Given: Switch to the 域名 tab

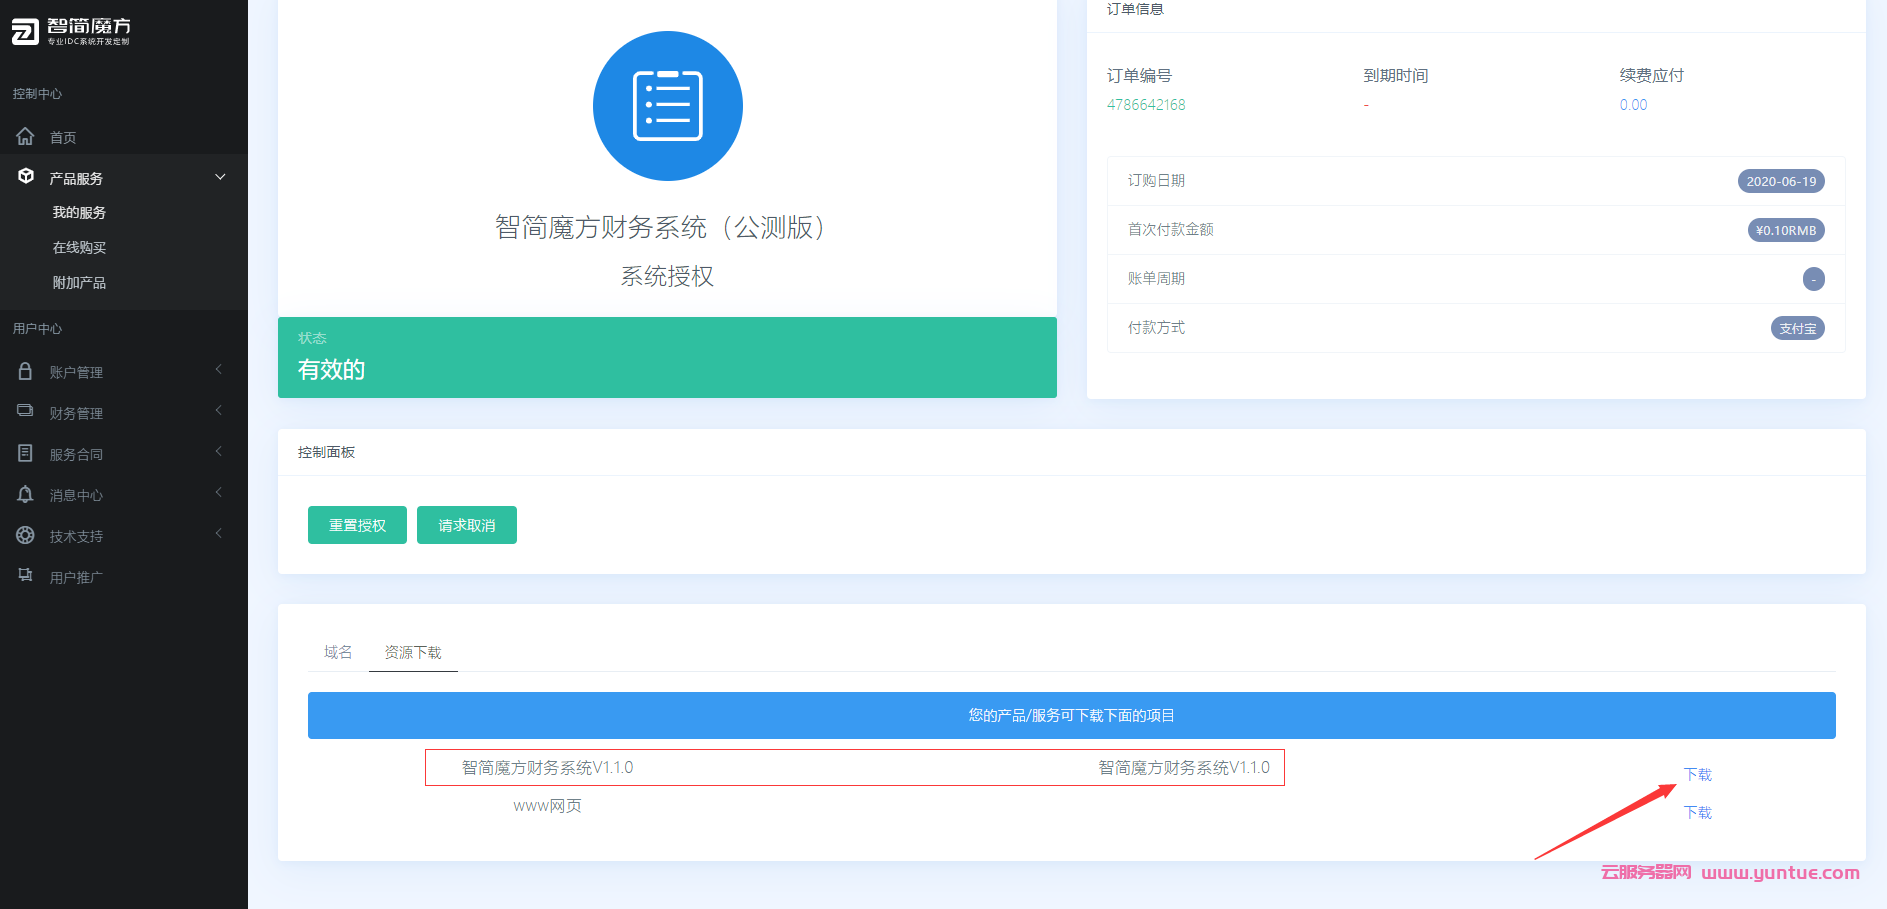Looking at the screenshot, I should click(338, 652).
